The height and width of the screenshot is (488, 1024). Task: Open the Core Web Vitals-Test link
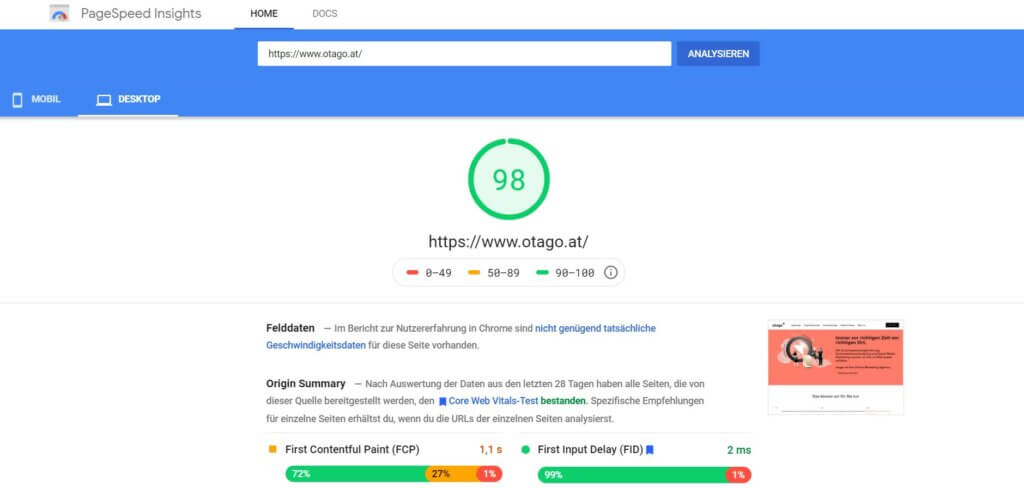coord(493,400)
